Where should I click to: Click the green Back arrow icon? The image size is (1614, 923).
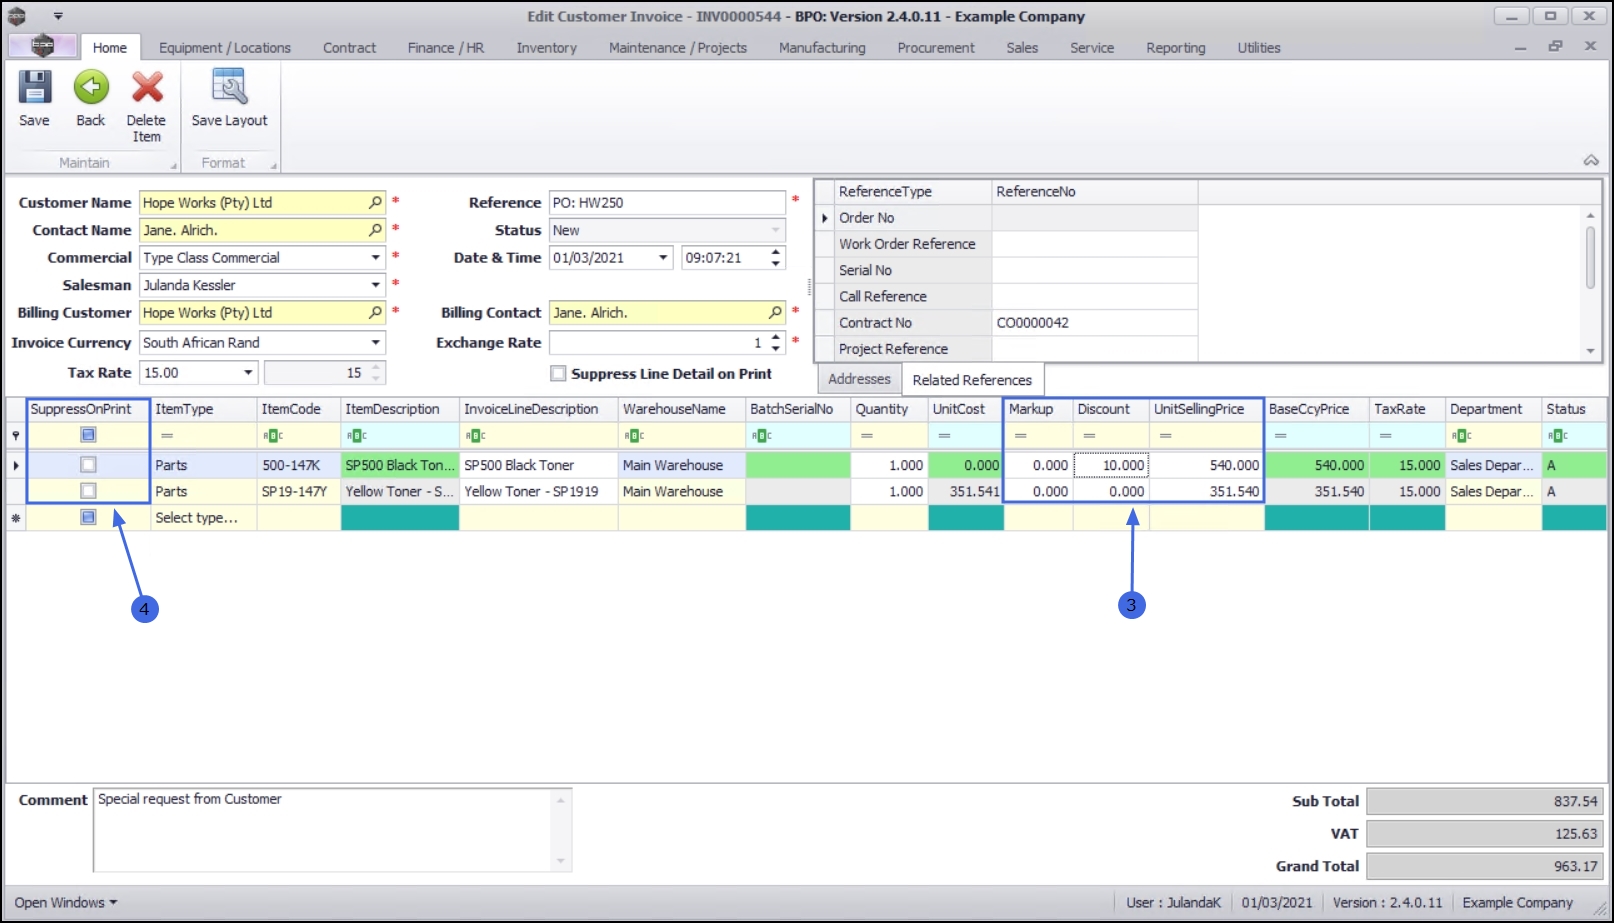coord(91,88)
